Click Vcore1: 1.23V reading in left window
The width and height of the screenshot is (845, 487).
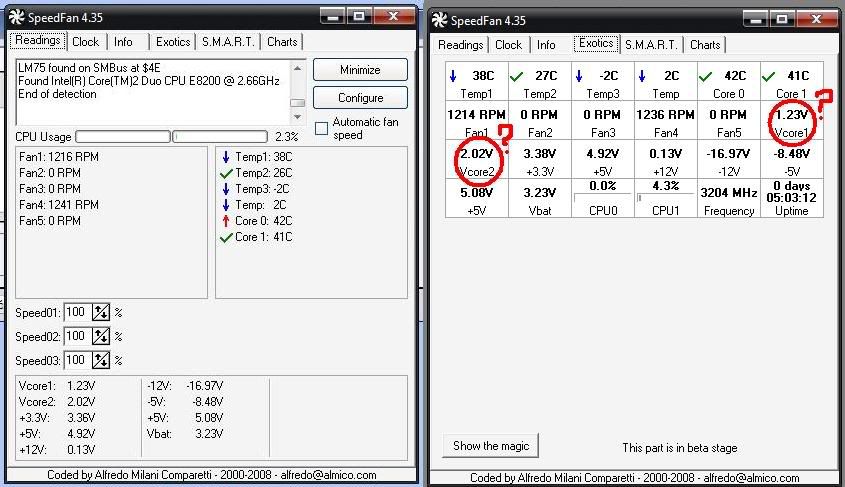point(57,386)
